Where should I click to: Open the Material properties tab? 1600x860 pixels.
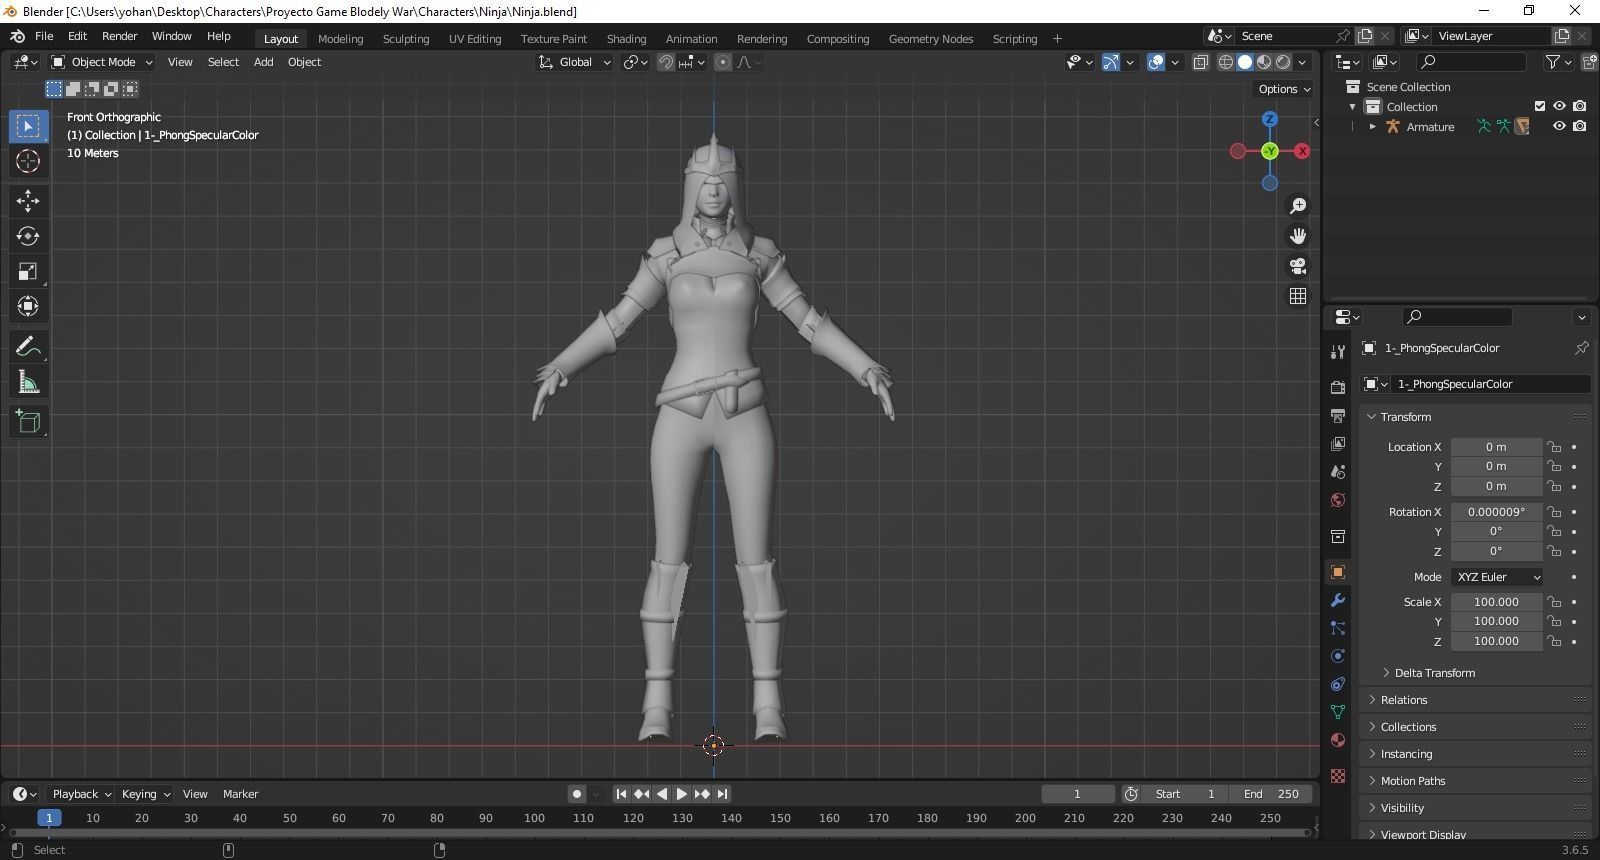[1338, 740]
